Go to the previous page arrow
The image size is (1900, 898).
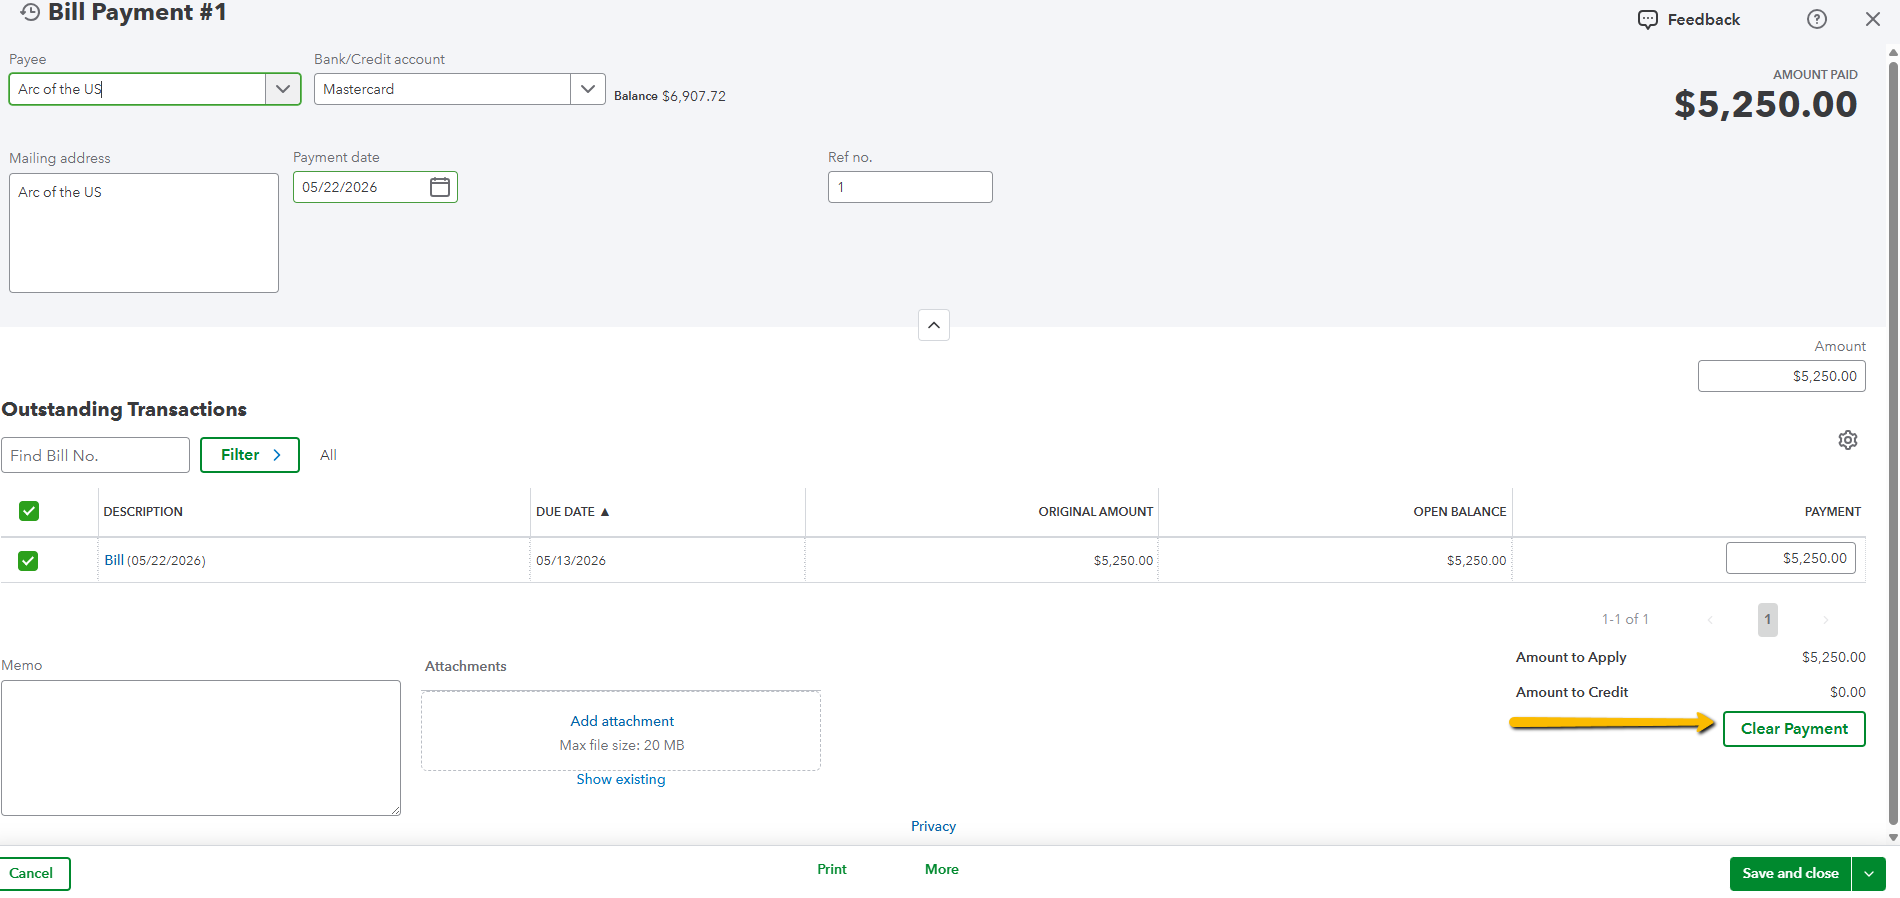1710,620
